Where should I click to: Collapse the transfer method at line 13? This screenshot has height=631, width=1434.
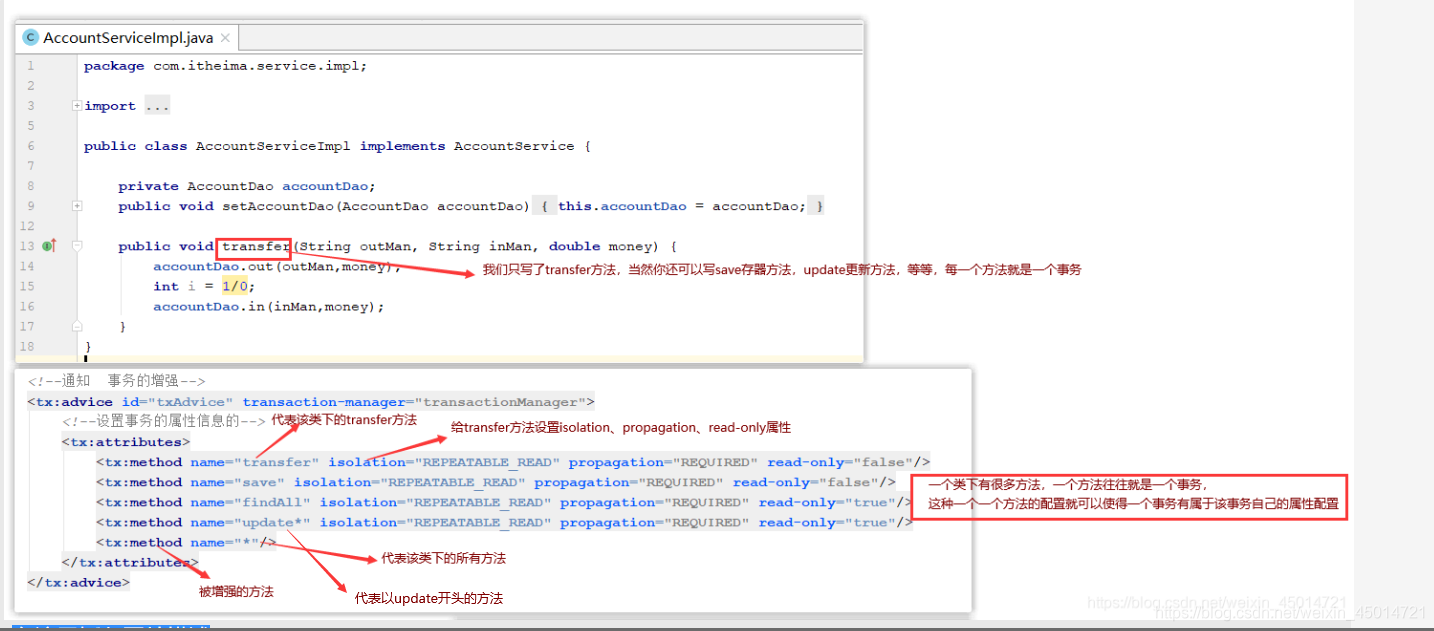[77, 246]
